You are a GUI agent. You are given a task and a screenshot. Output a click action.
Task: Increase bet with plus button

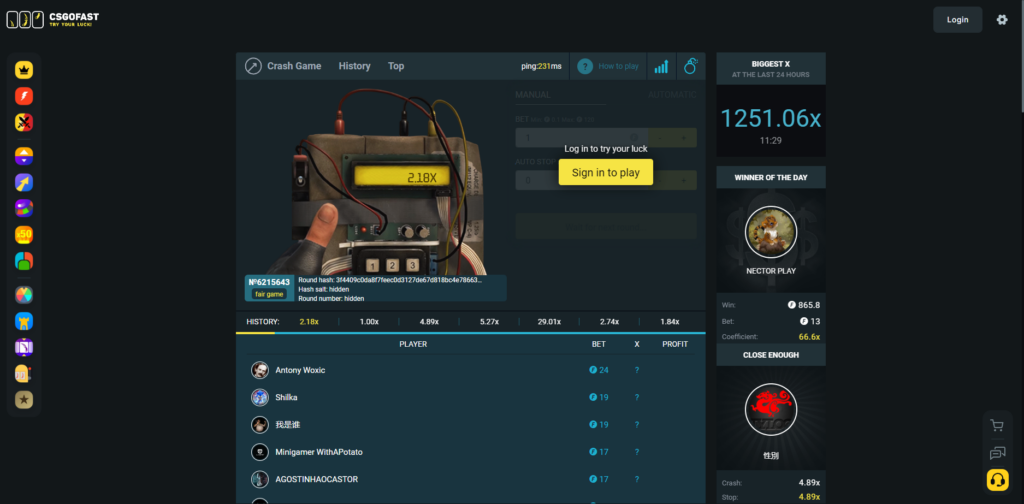tap(684, 138)
